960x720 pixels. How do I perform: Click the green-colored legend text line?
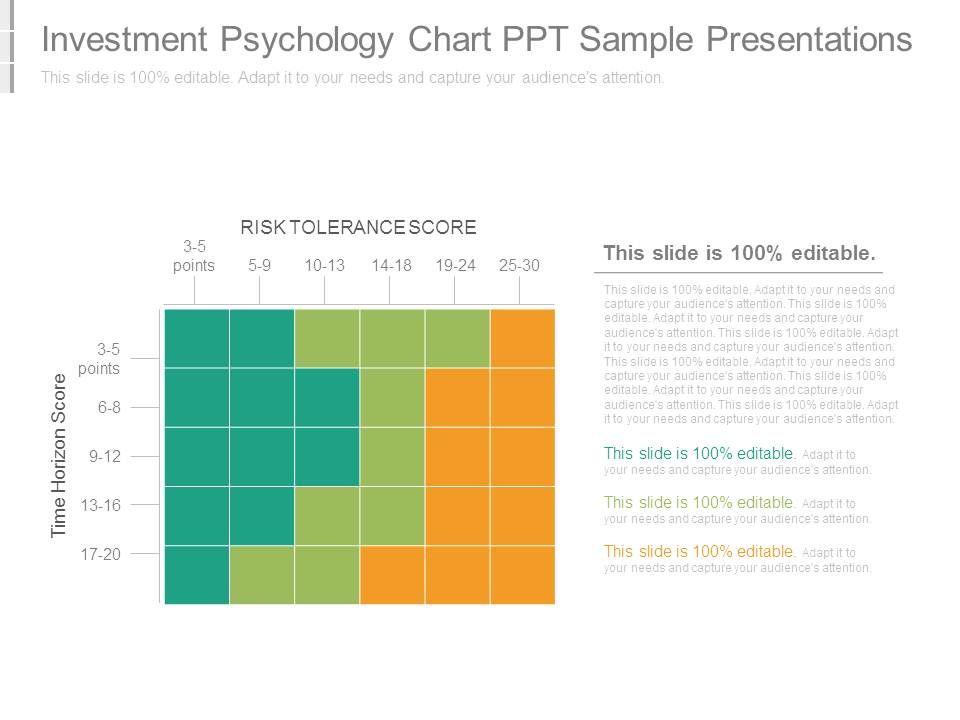[738, 510]
